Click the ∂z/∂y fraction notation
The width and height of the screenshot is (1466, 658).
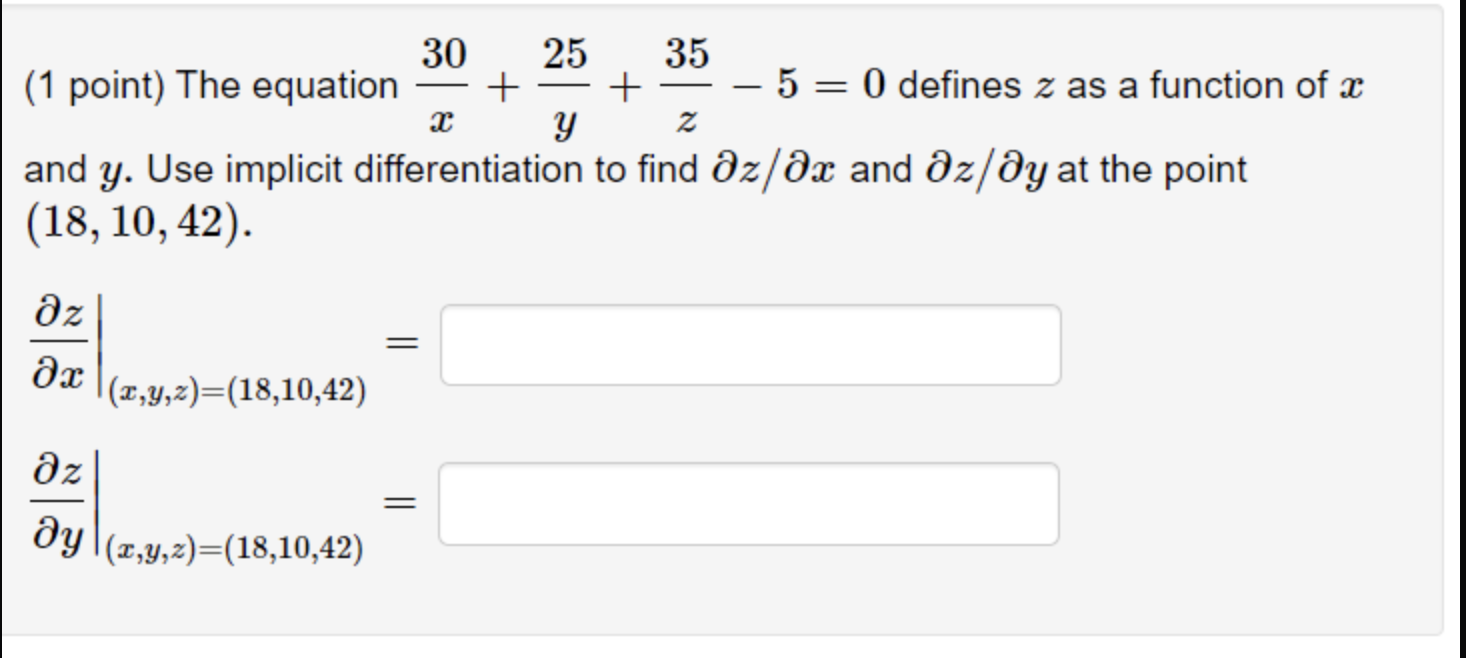pos(55,499)
